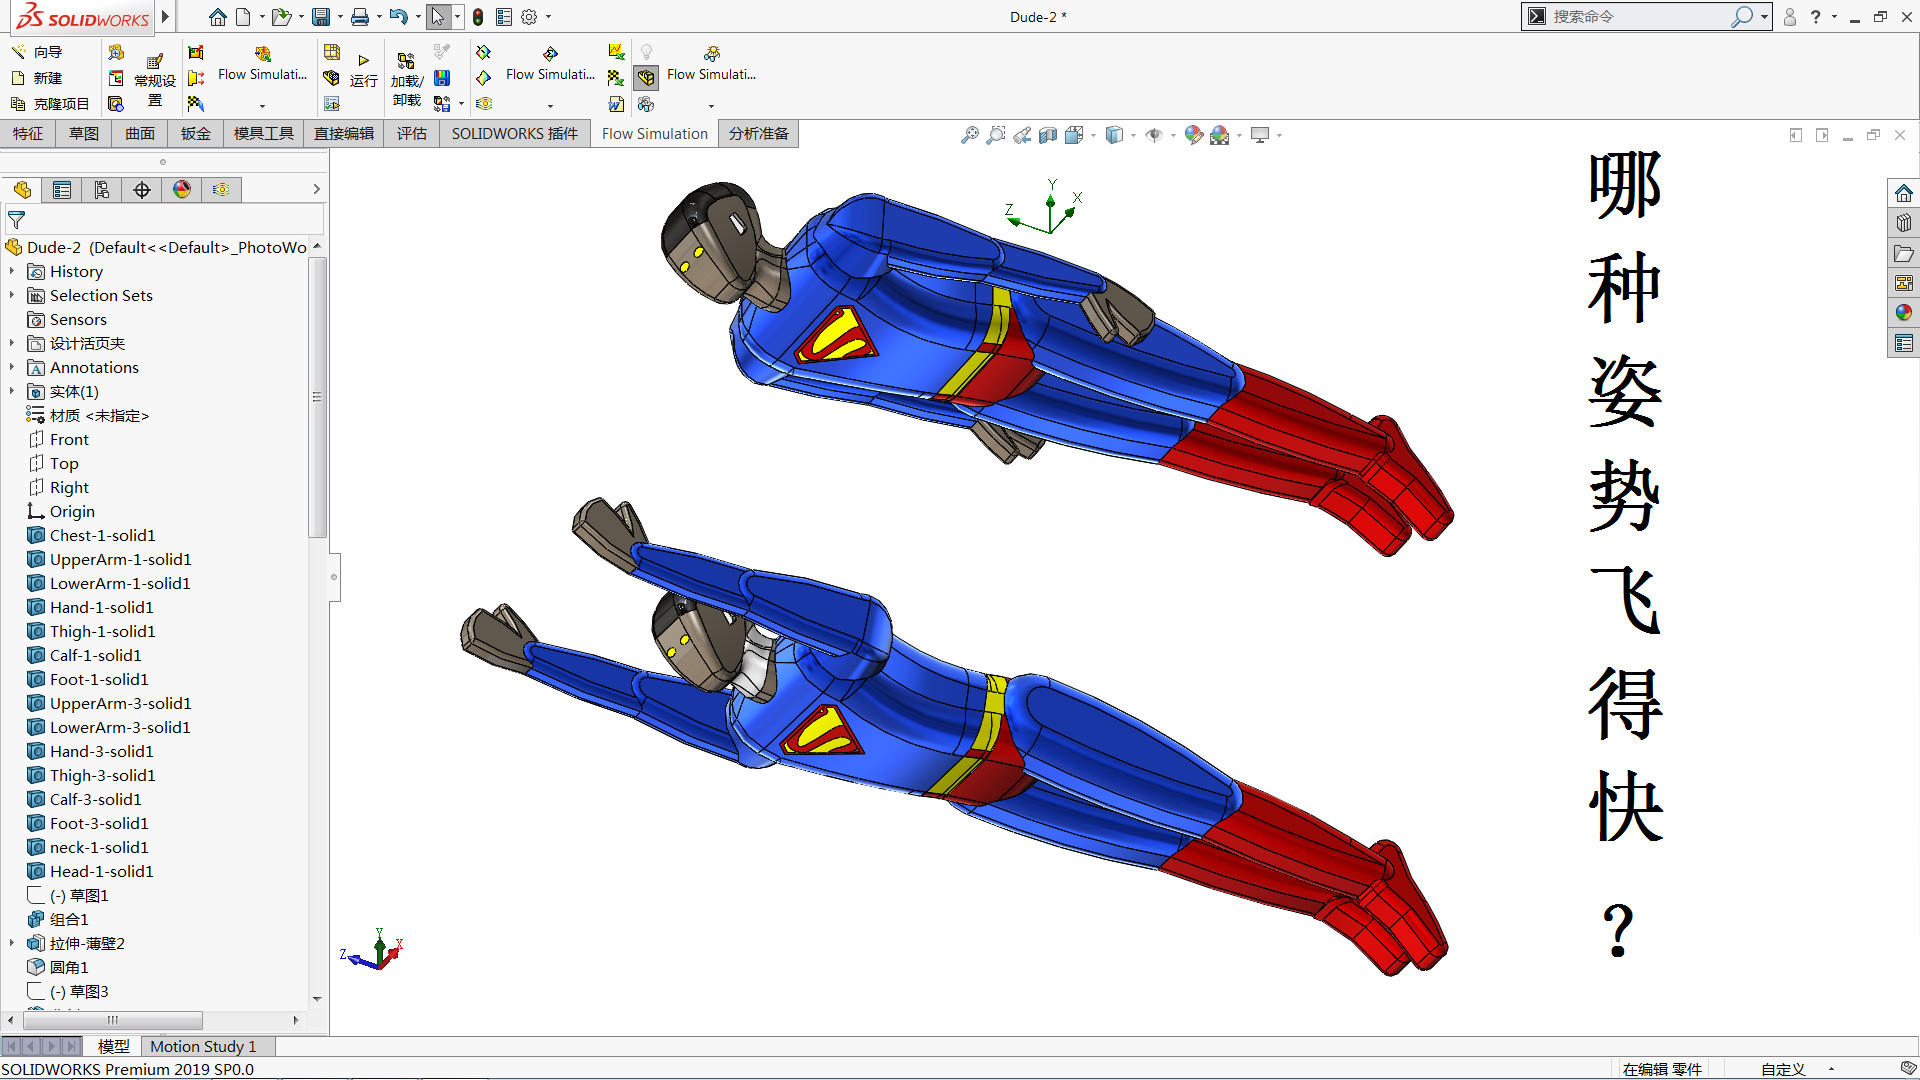Open the ConfigurationManager tab icon
1920x1080 pixels.
point(102,190)
